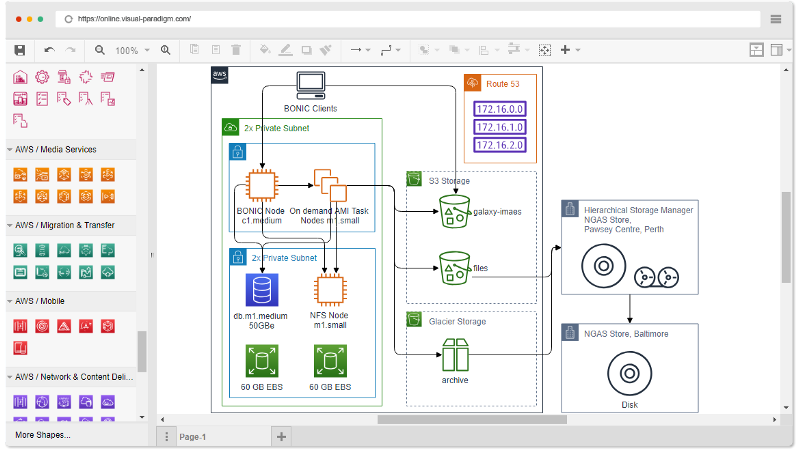
Task: Switch to the Page-1 tab
Action: (x=192, y=437)
